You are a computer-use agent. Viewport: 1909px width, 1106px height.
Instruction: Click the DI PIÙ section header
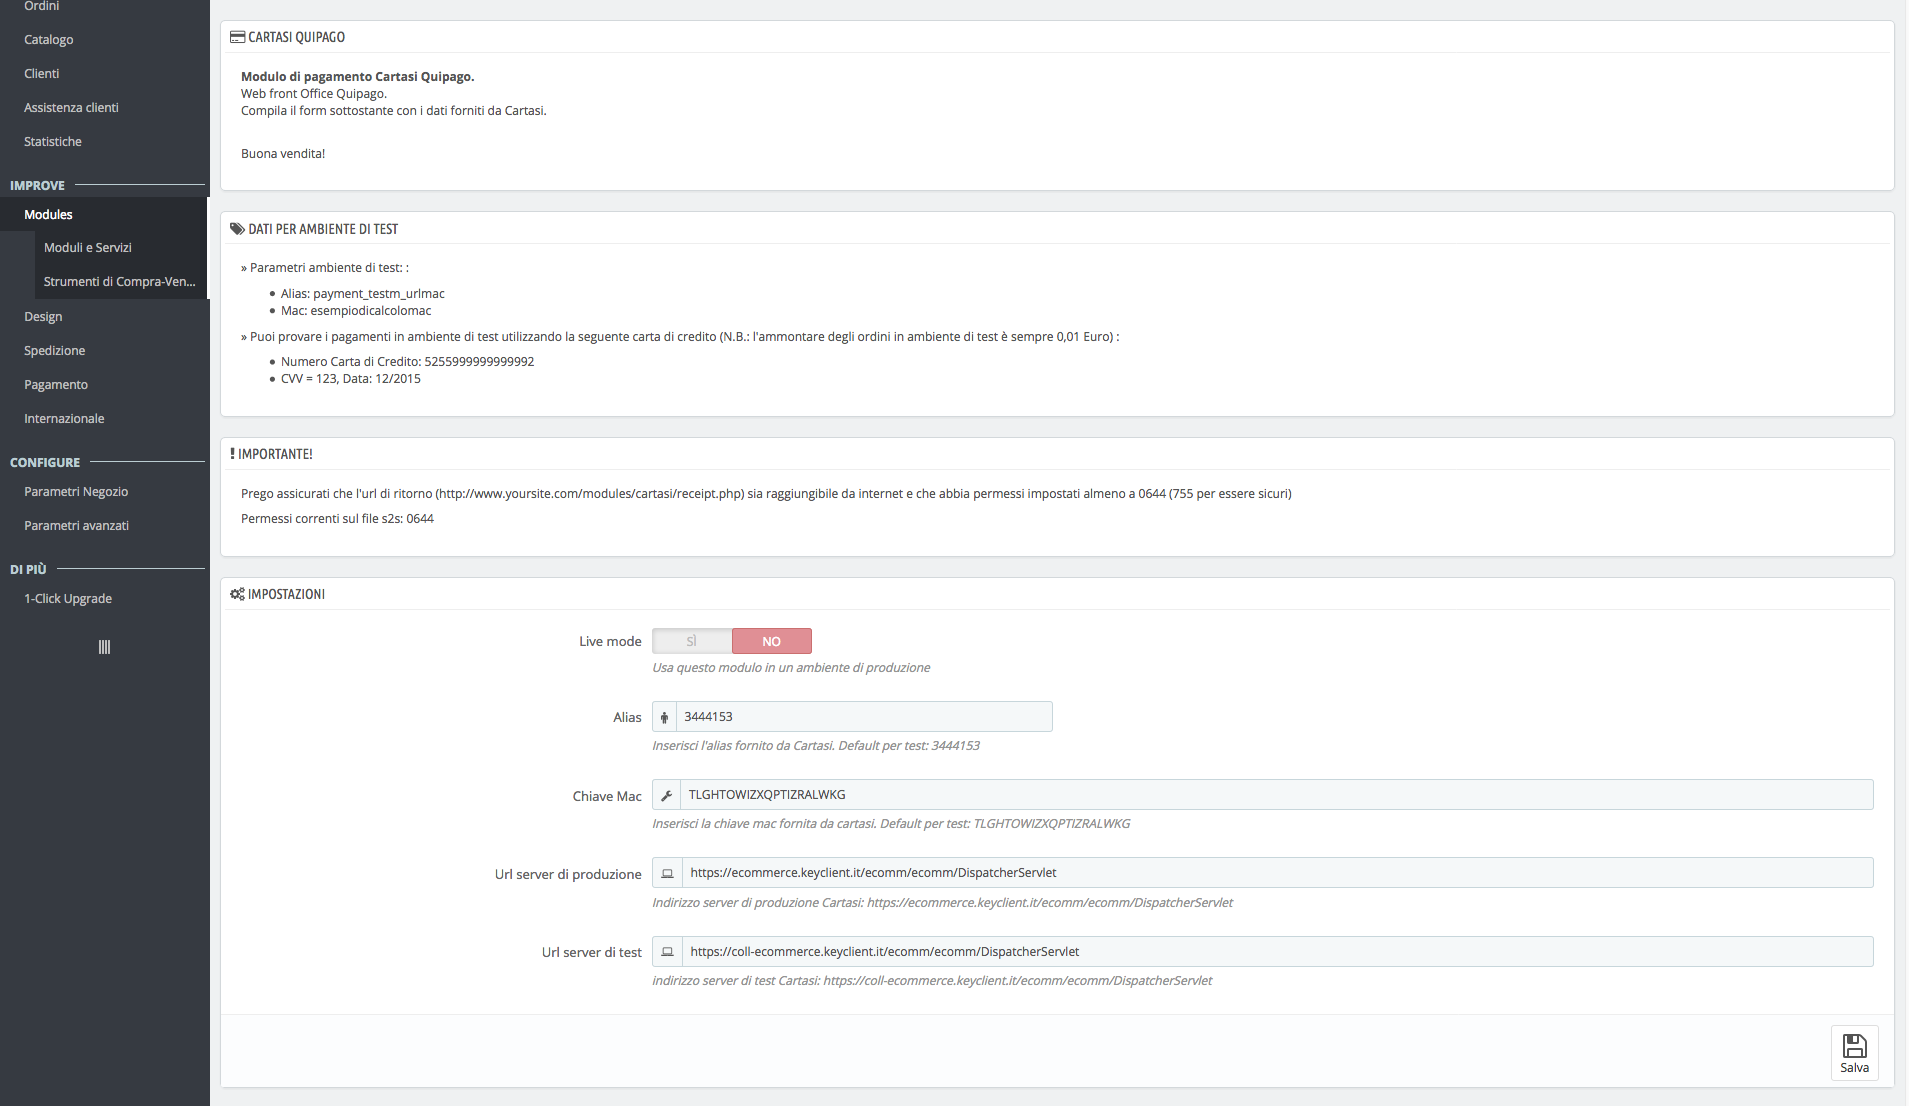pos(28,570)
